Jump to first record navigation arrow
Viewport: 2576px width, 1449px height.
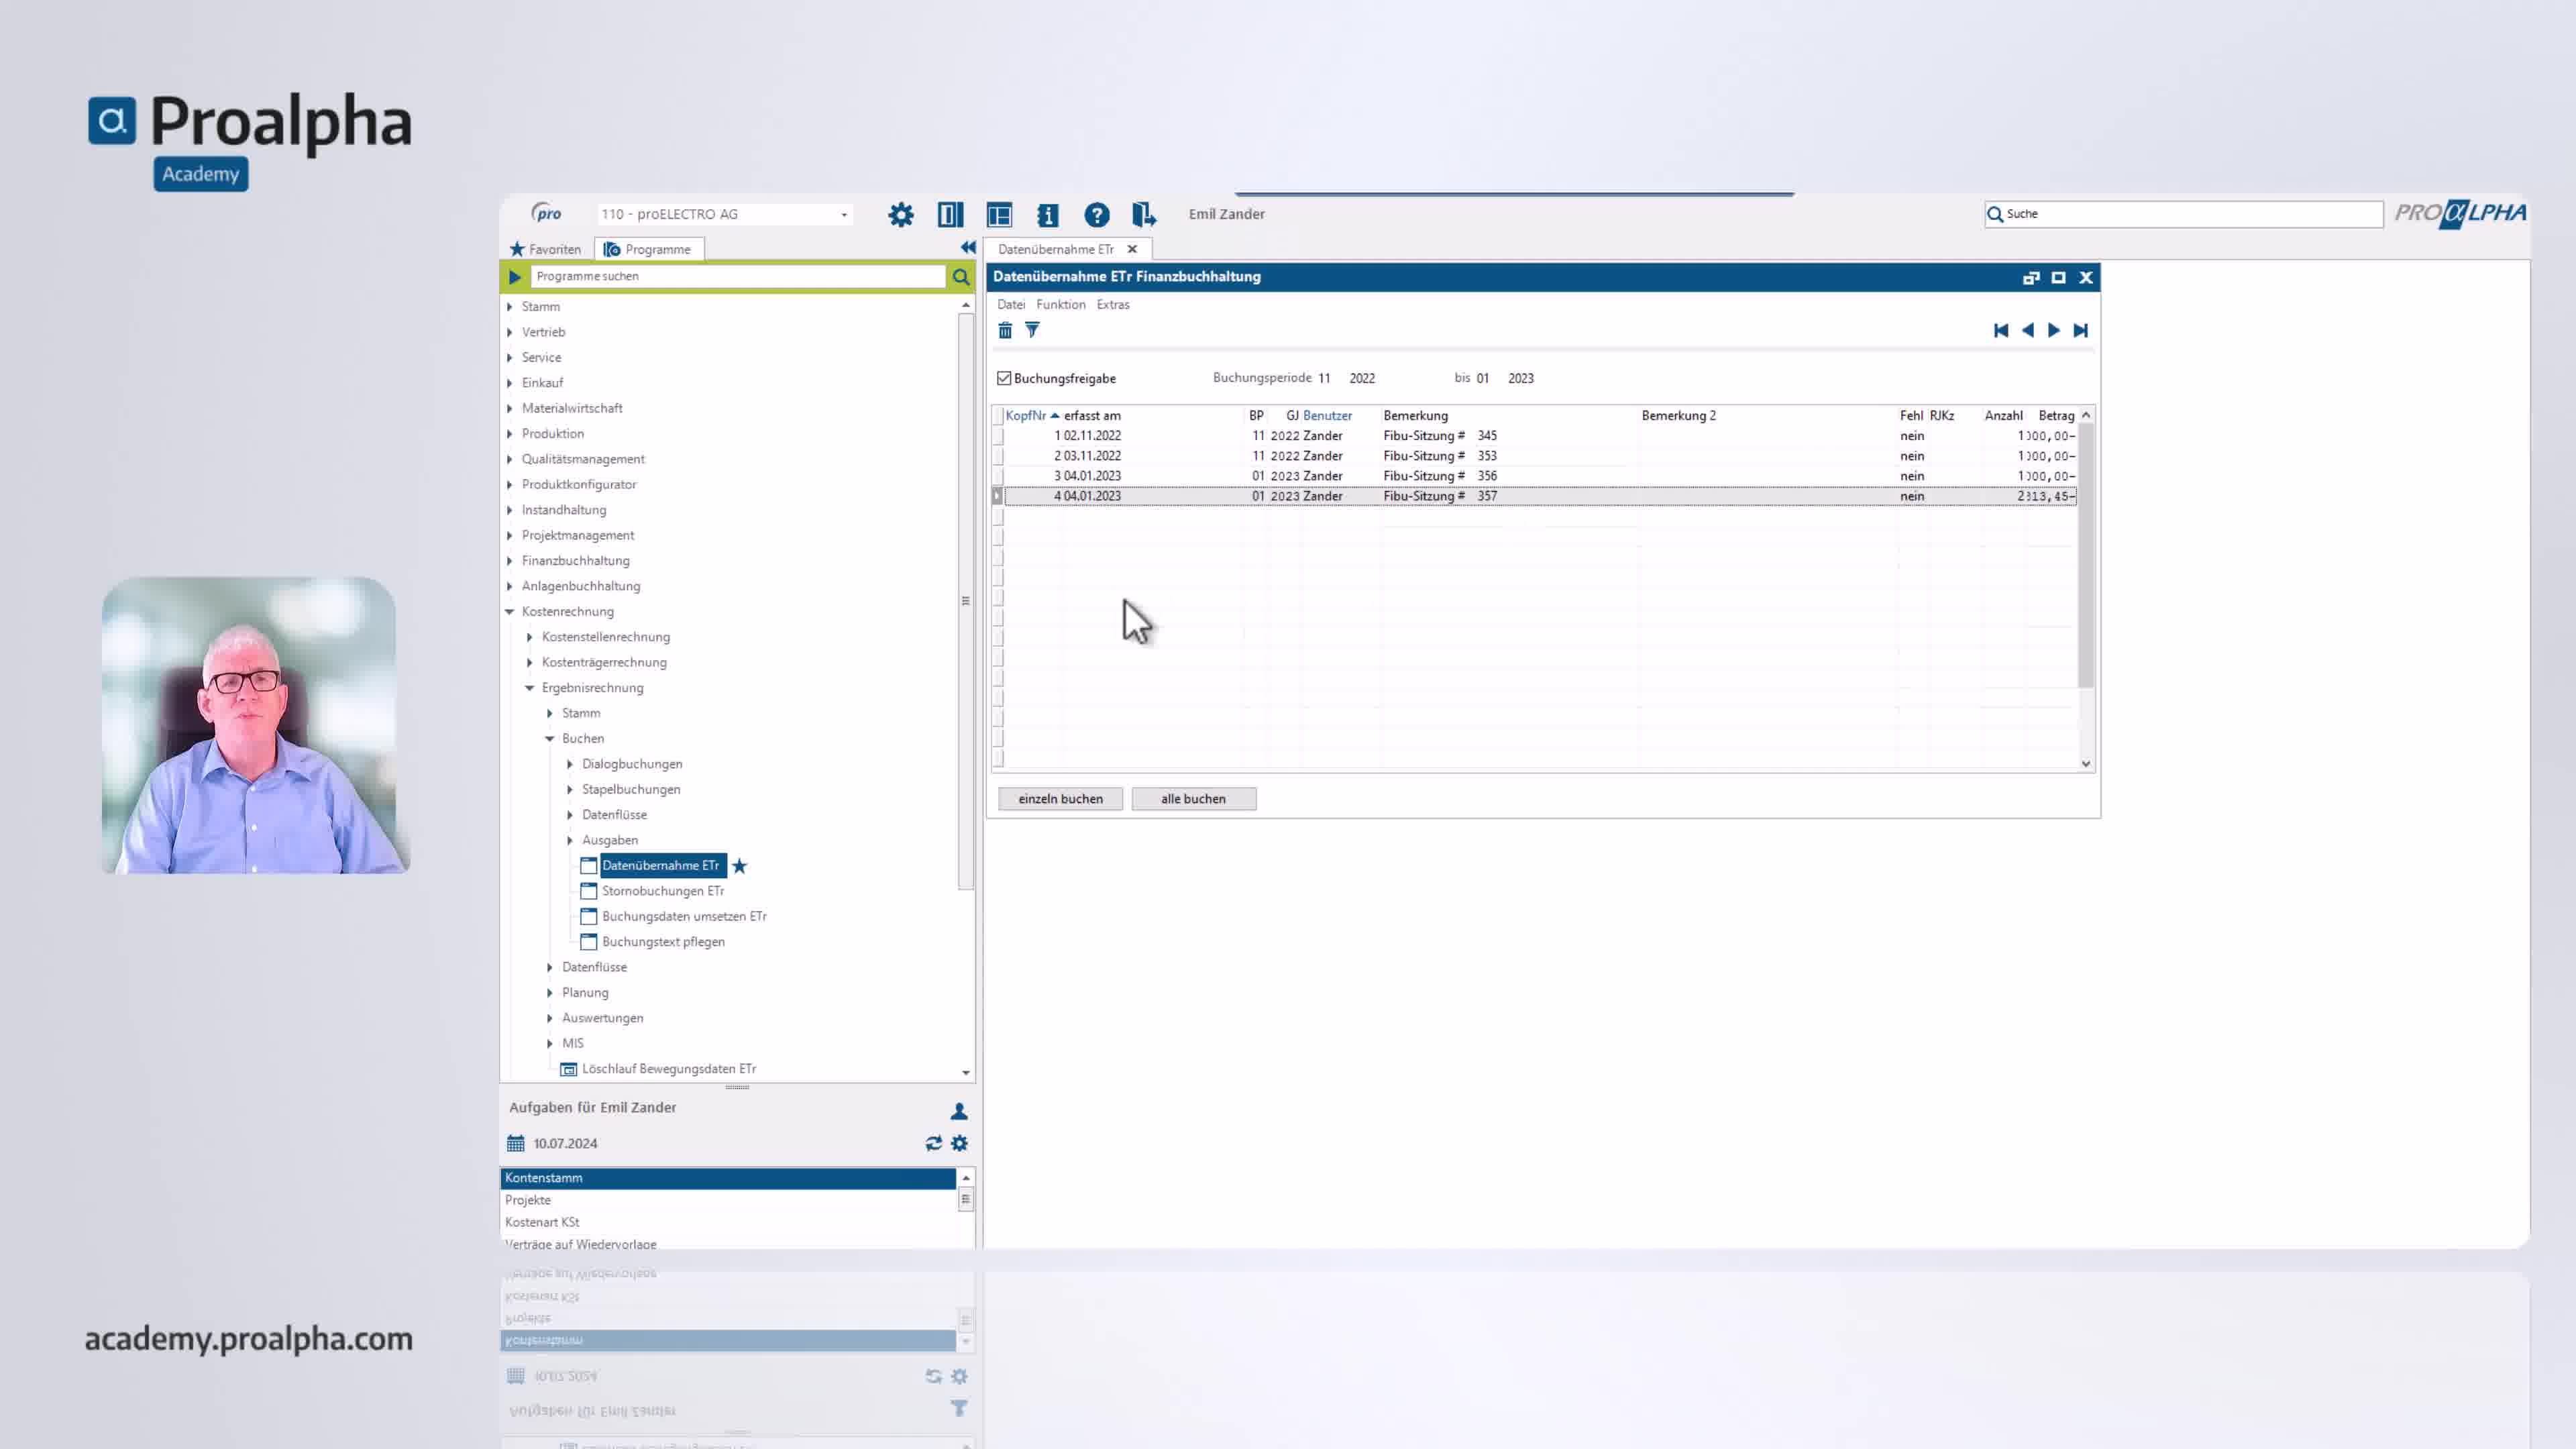pos(2000,330)
